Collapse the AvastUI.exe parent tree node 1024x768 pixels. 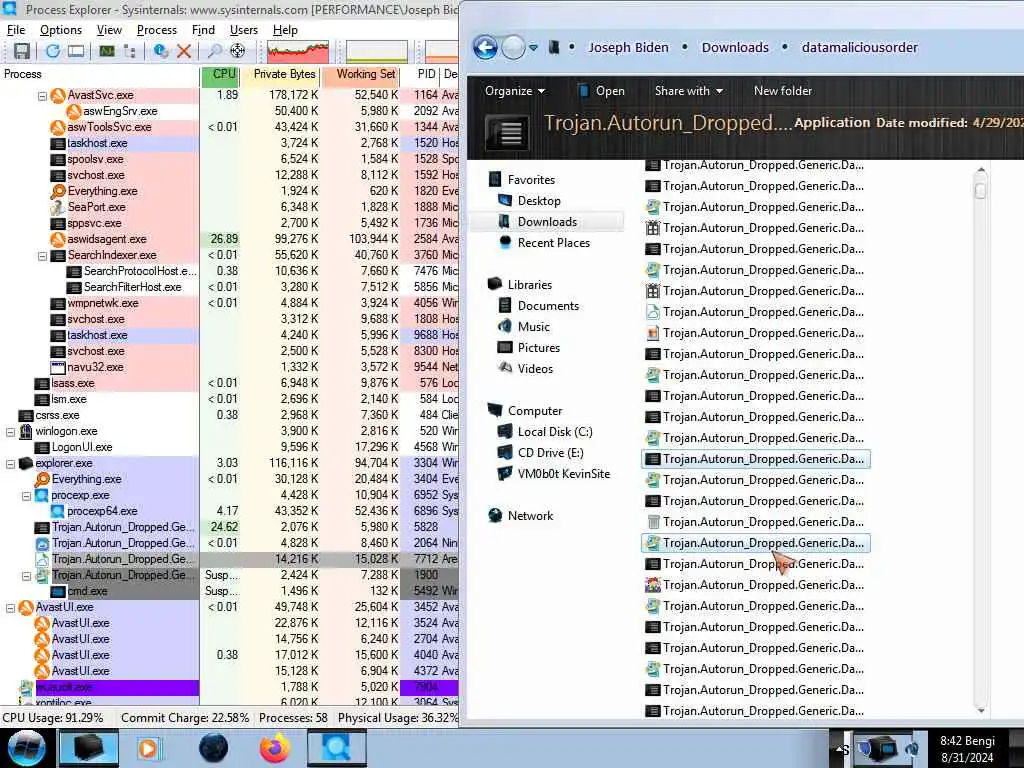(10, 608)
